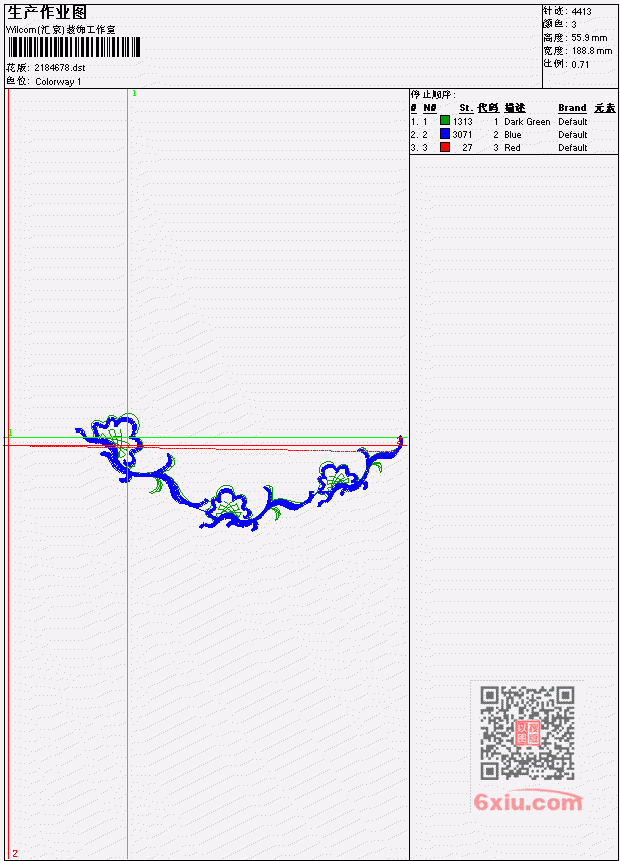The image size is (620, 861).
Task: Click the N# column header
Action: pyautogui.click(x=429, y=108)
